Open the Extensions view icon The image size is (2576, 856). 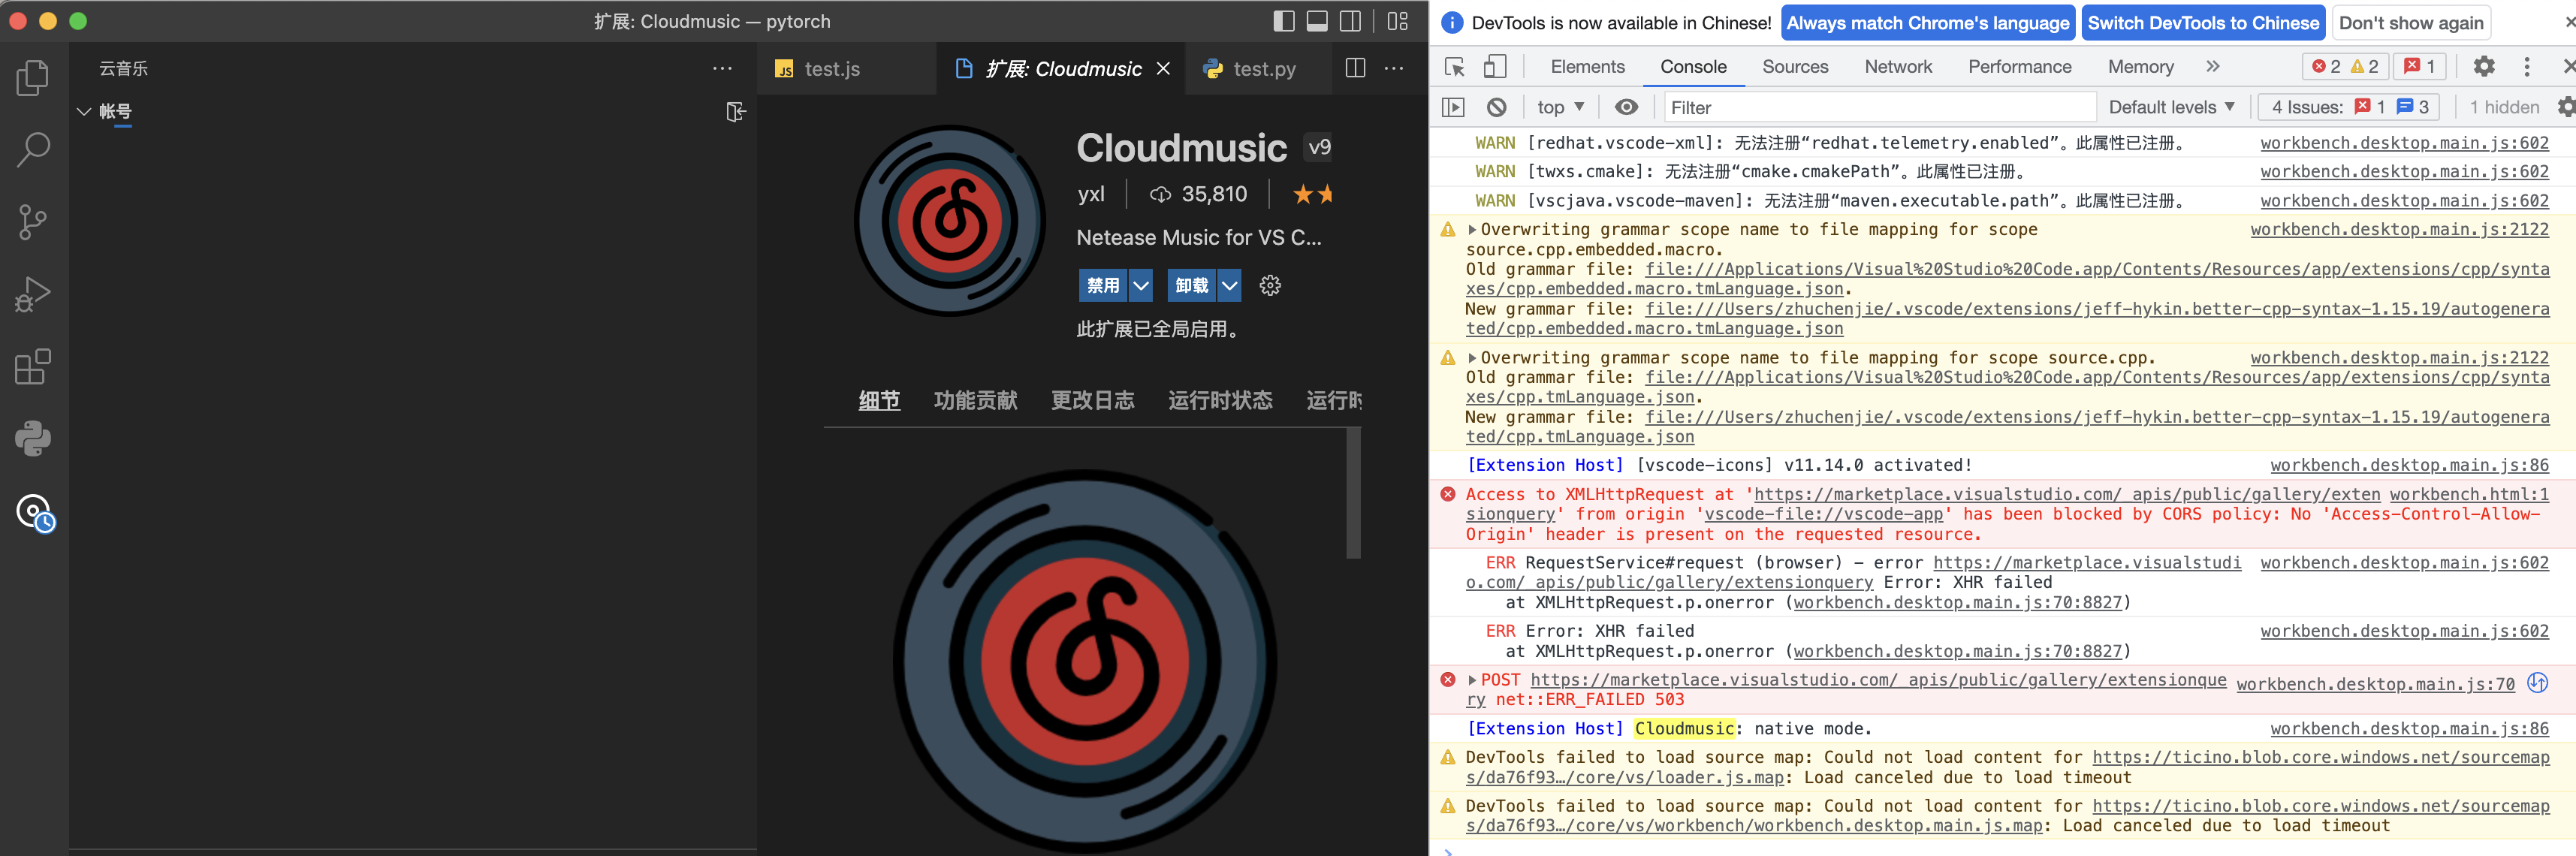tap(33, 367)
